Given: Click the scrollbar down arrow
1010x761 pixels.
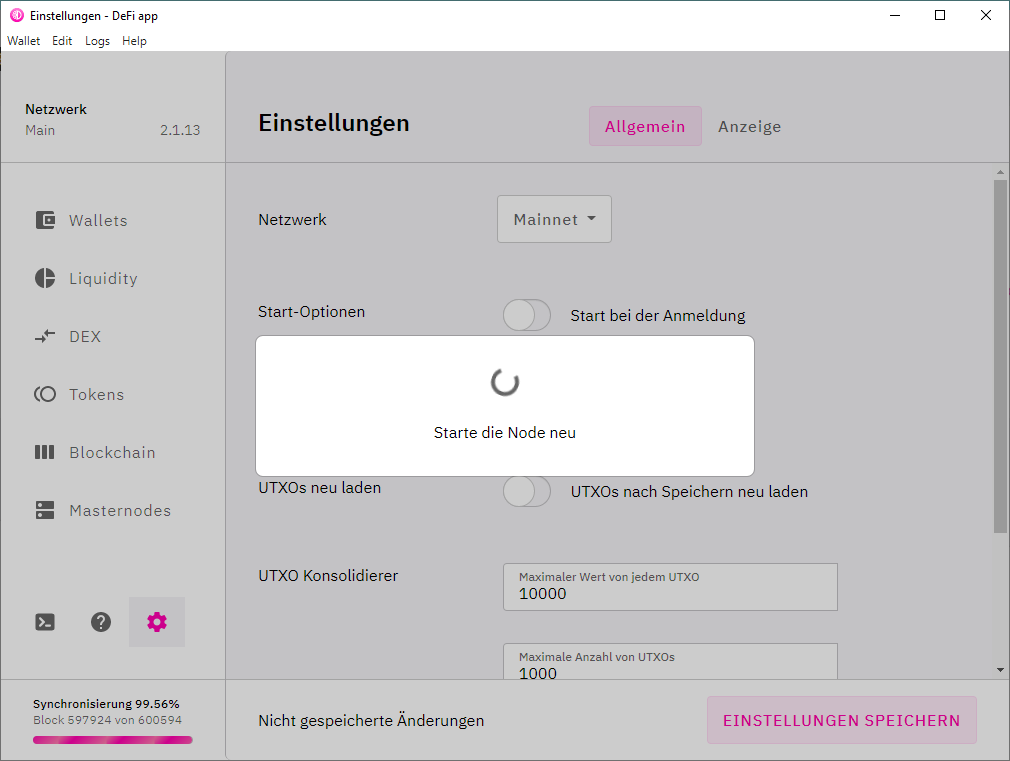Looking at the screenshot, I should coord(1000,670).
